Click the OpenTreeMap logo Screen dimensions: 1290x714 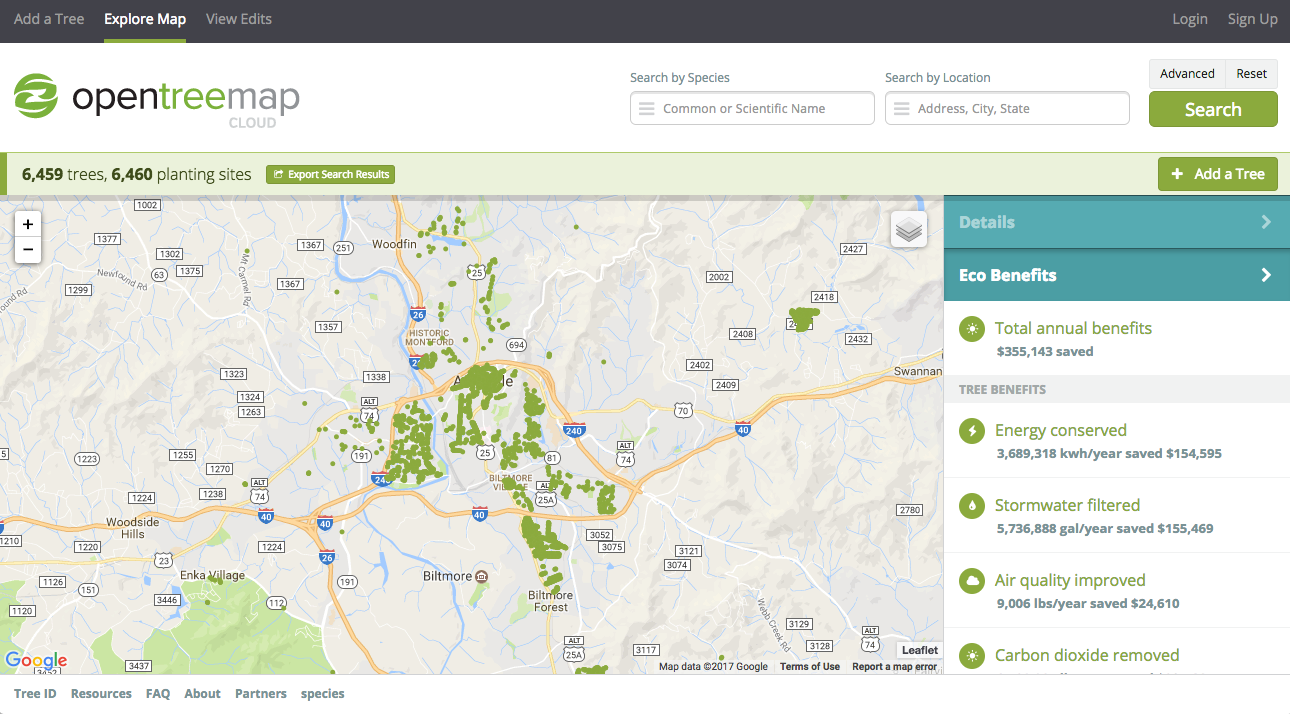[x=156, y=98]
